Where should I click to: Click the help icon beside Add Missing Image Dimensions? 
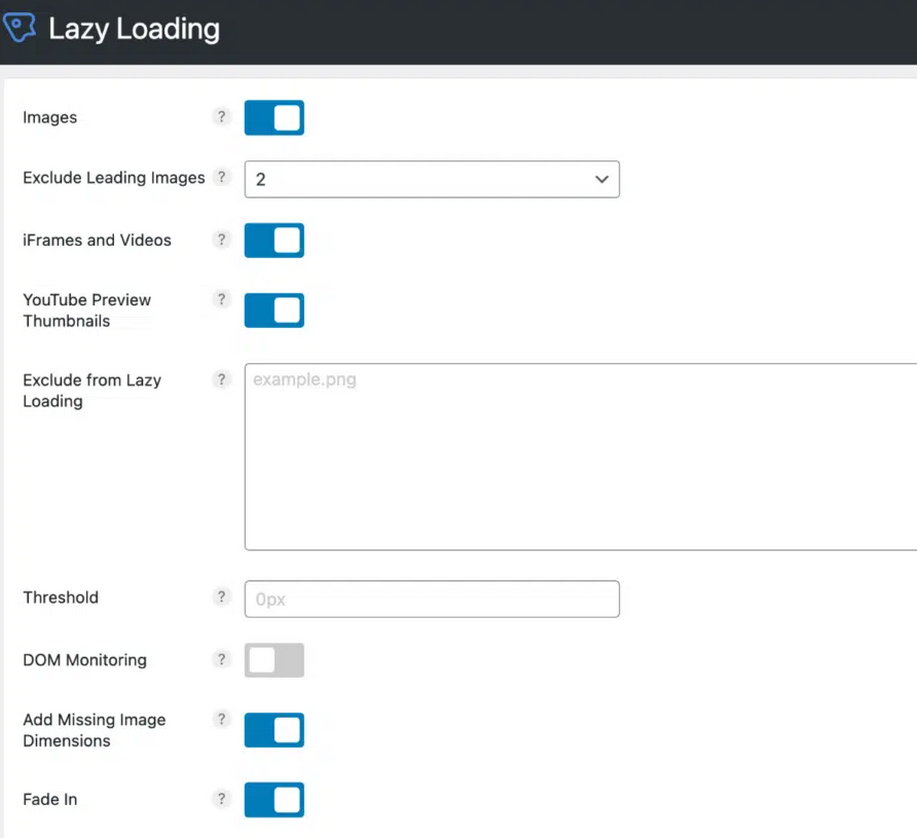pos(221,719)
